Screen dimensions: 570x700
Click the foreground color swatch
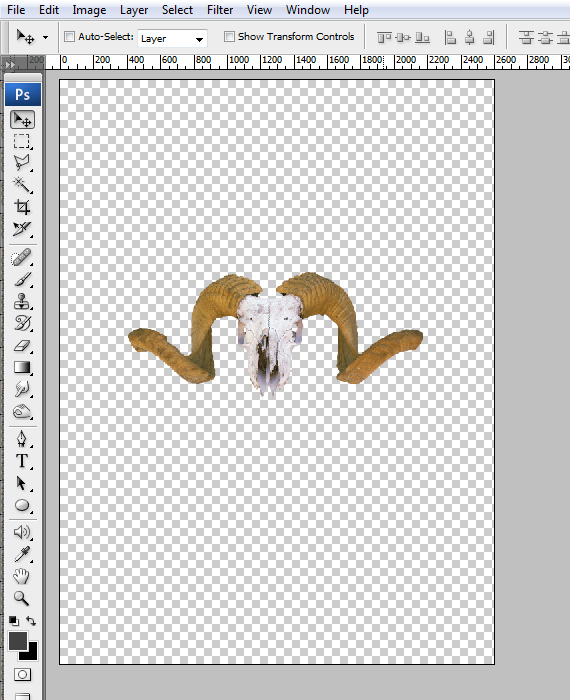(x=17, y=641)
